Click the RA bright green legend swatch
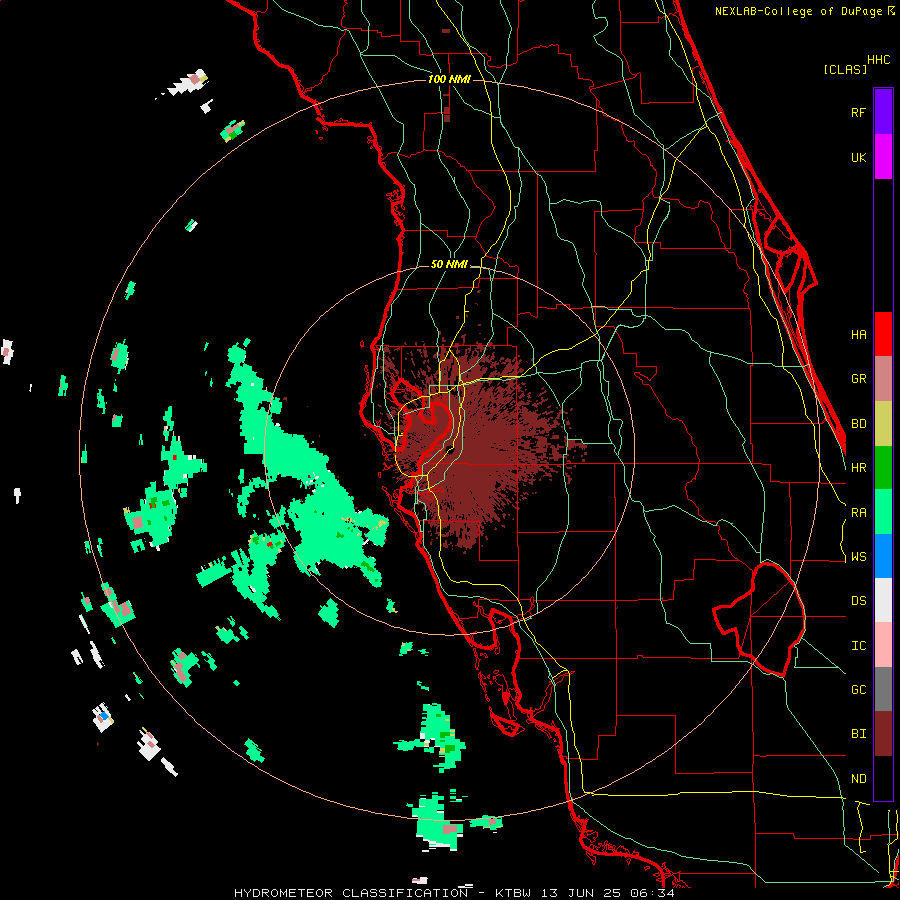The width and height of the screenshot is (900, 900). [883, 512]
